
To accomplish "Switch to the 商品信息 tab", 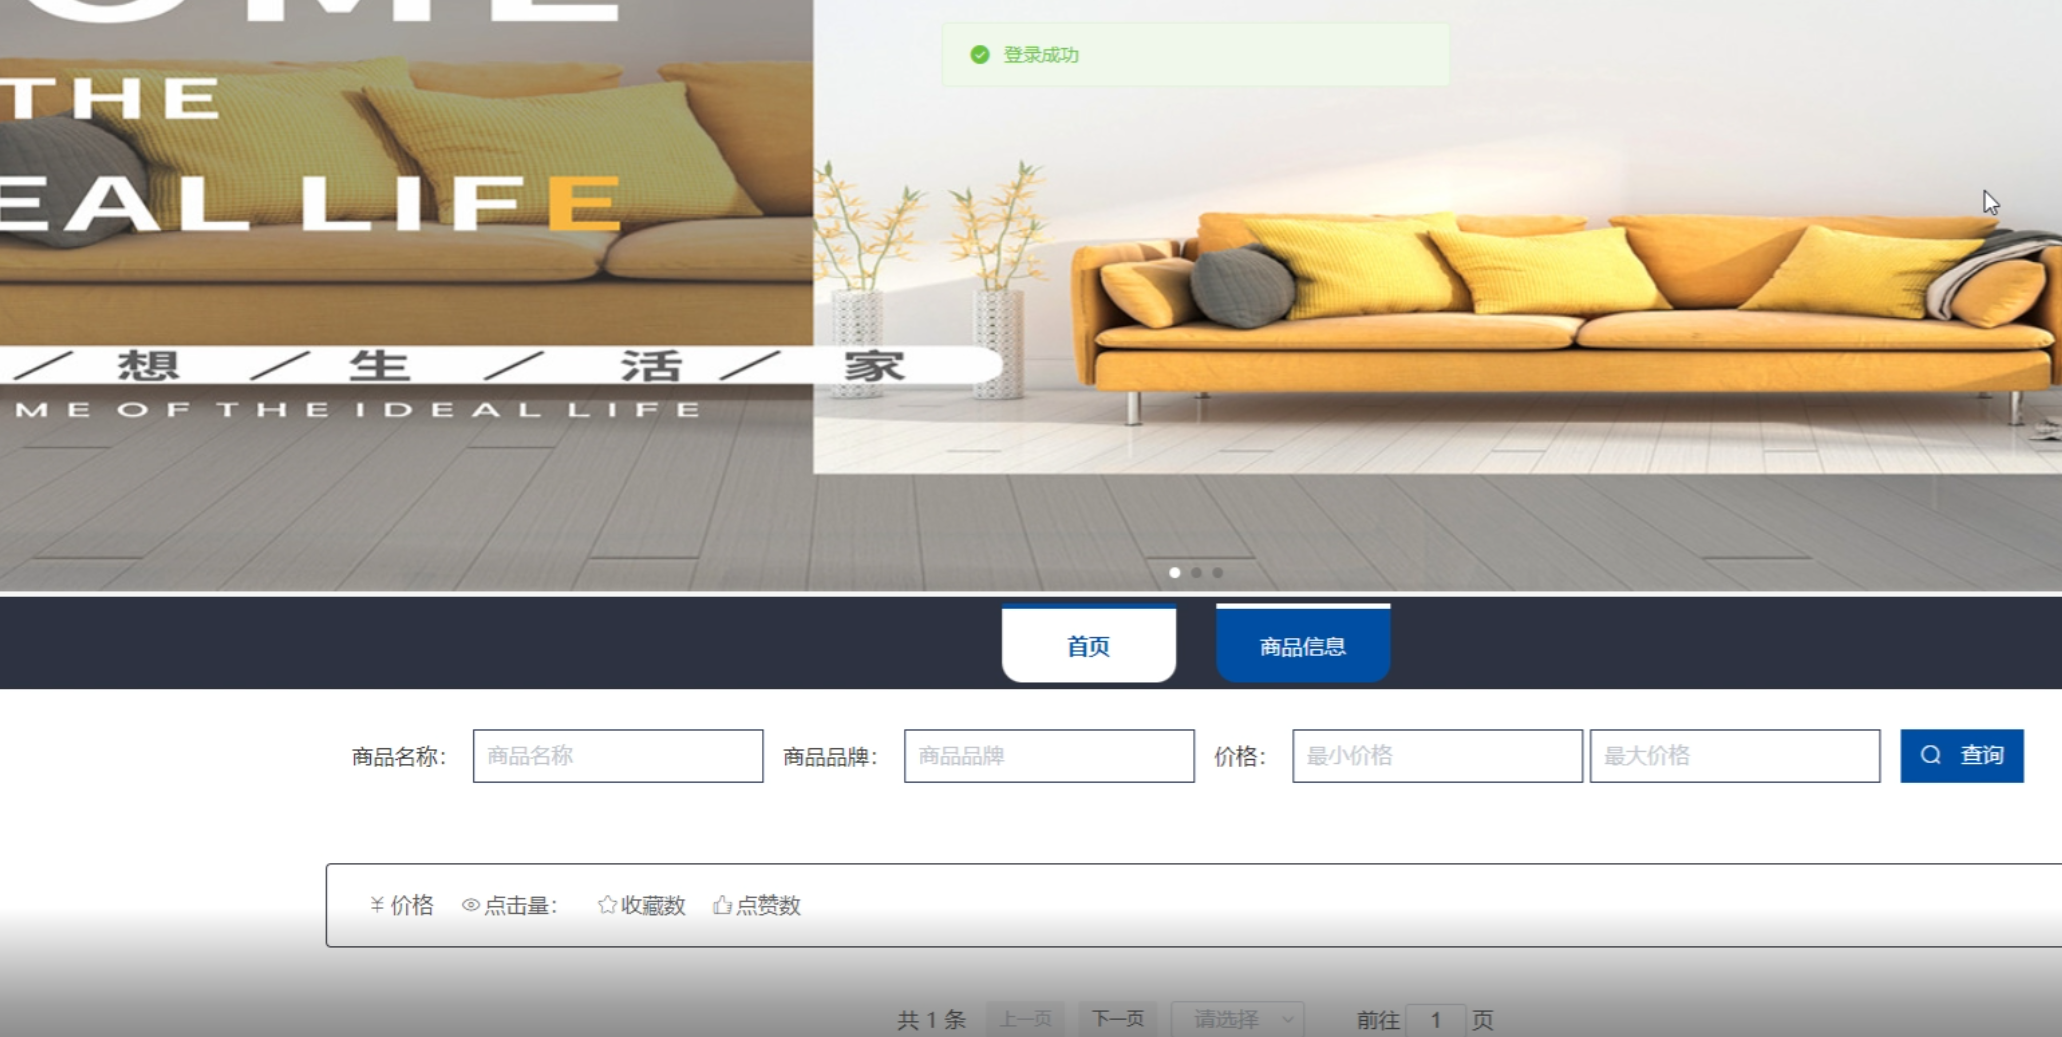I will tap(1302, 646).
